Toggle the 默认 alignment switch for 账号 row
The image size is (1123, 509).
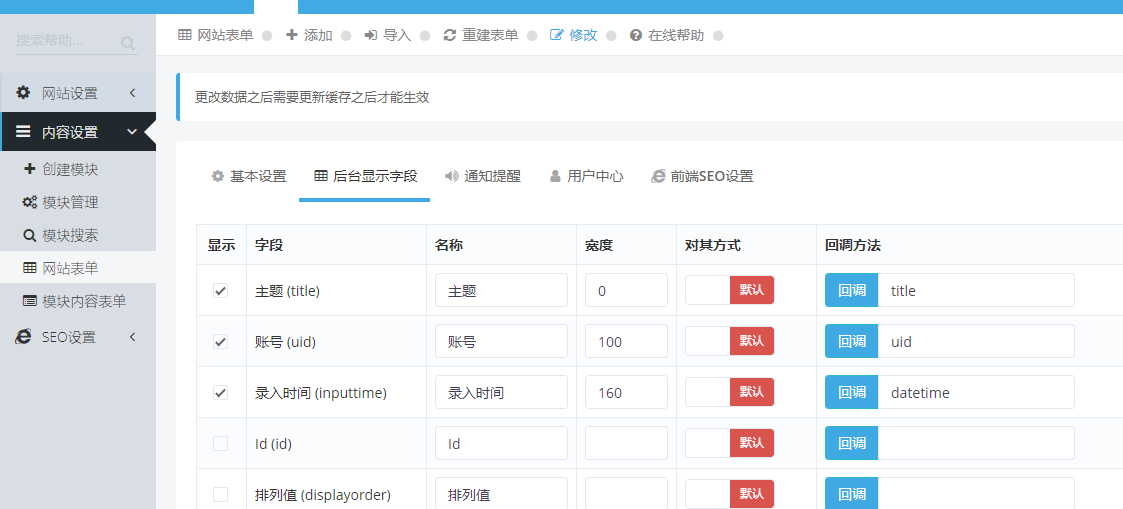tap(730, 341)
